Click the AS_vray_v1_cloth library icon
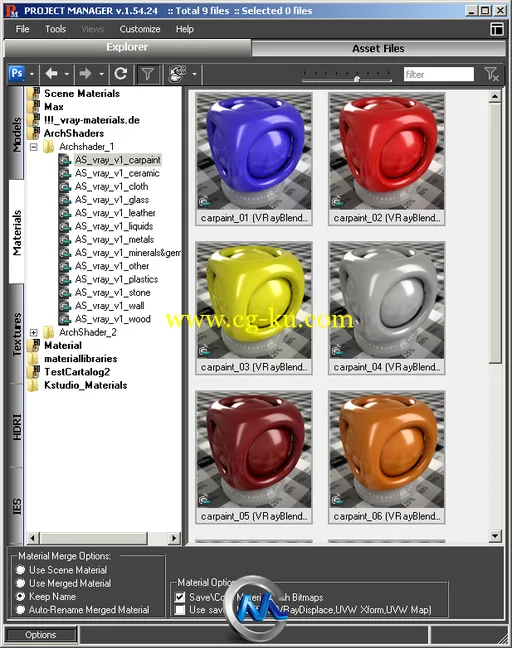Image resolution: width=512 pixels, height=648 pixels. [x=65, y=186]
